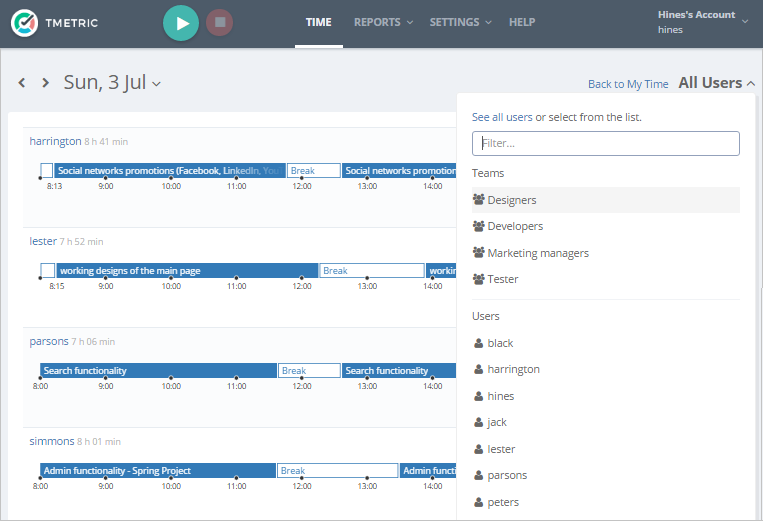The image size is (763, 521).
Task: Click the empty box before harrington's first entry
Action: click(47, 171)
